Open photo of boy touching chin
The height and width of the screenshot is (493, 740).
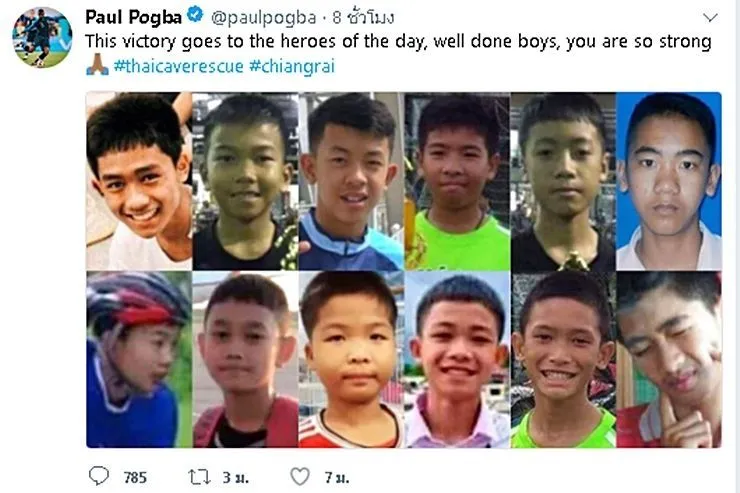click(669, 359)
